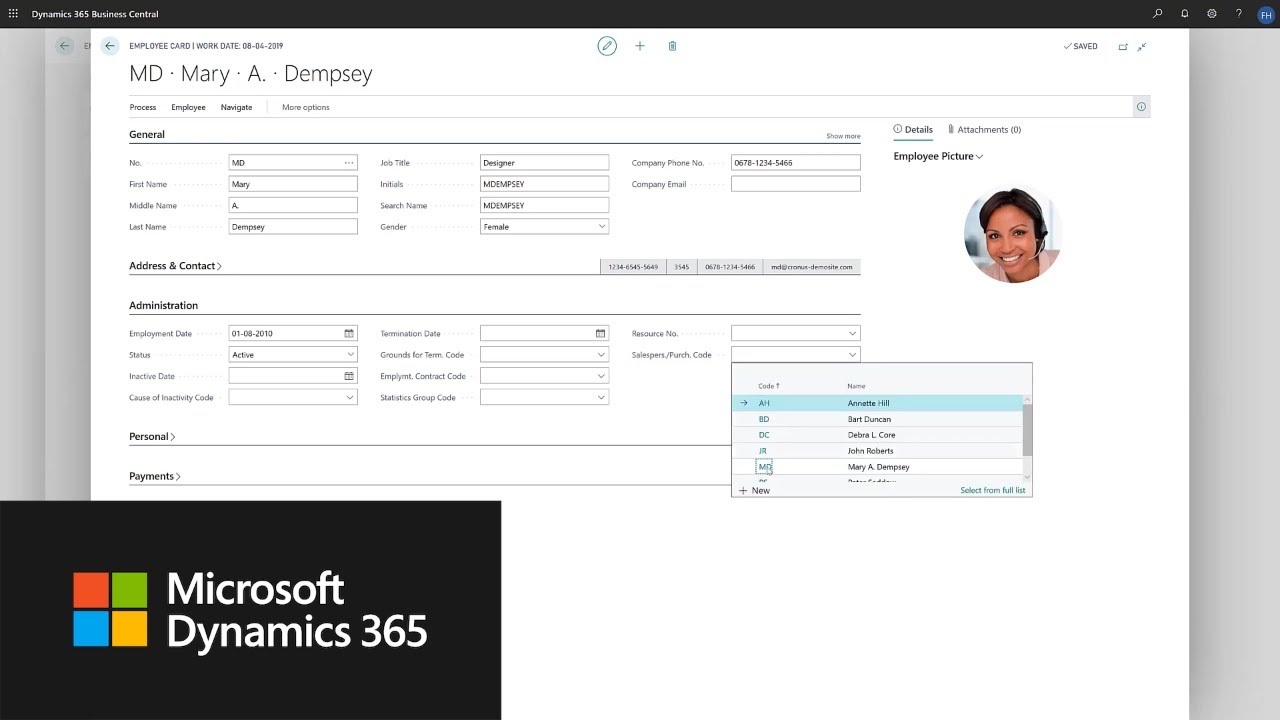1280x720 pixels.
Task: Click Show more in General section
Action: pos(843,136)
